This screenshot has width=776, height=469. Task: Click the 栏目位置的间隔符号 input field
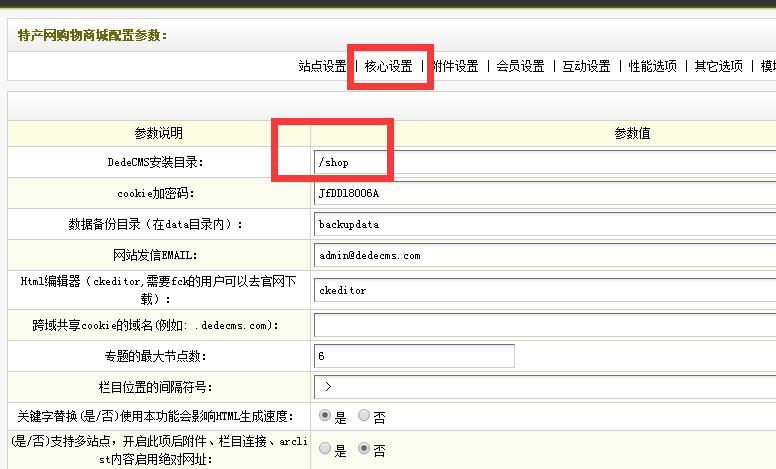(x=545, y=387)
